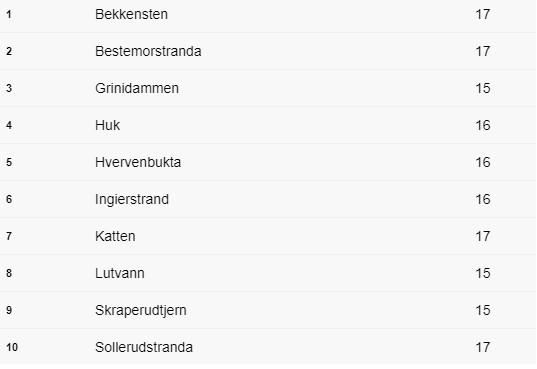Click the value 15 beside Grinidammen
The height and width of the screenshot is (369, 537).
tap(483, 88)
